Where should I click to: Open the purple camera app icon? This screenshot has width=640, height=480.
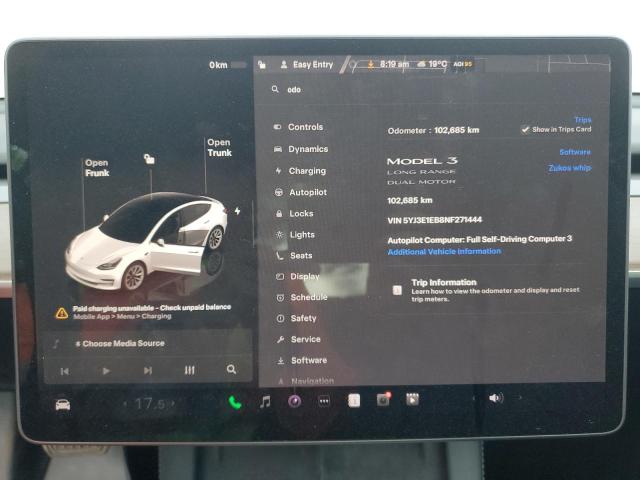coord(295,402)
